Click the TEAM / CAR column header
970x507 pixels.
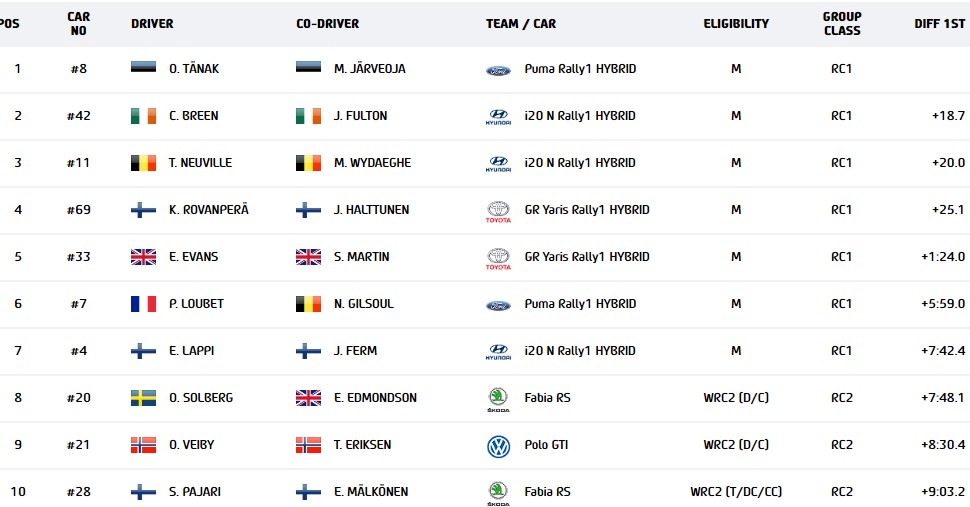(x=521, y=24)
